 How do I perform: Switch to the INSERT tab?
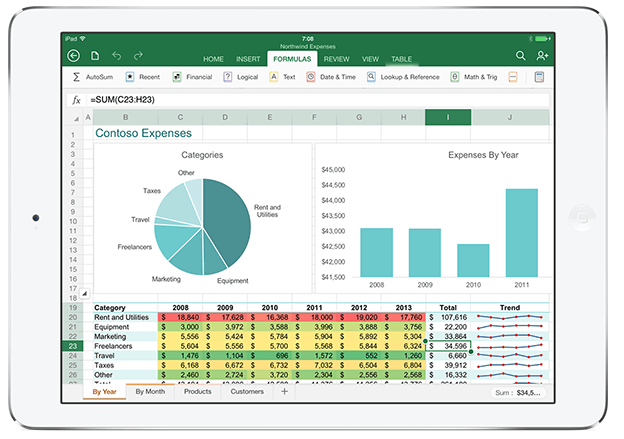pyautogui.click(x=248, y=59)
